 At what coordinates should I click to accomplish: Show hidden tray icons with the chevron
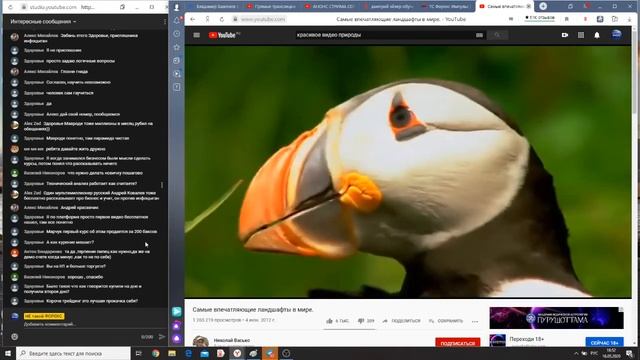tap(576, 353)
